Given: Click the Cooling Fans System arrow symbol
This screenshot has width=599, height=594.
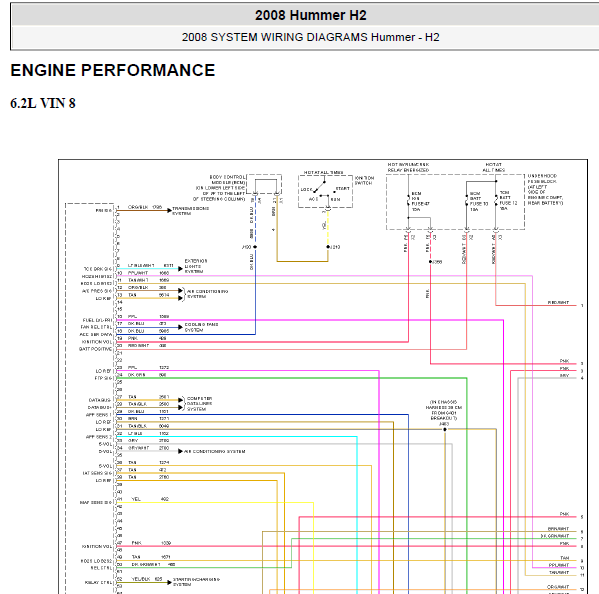Looking at the screenshot, I should [x=181, y=327].
